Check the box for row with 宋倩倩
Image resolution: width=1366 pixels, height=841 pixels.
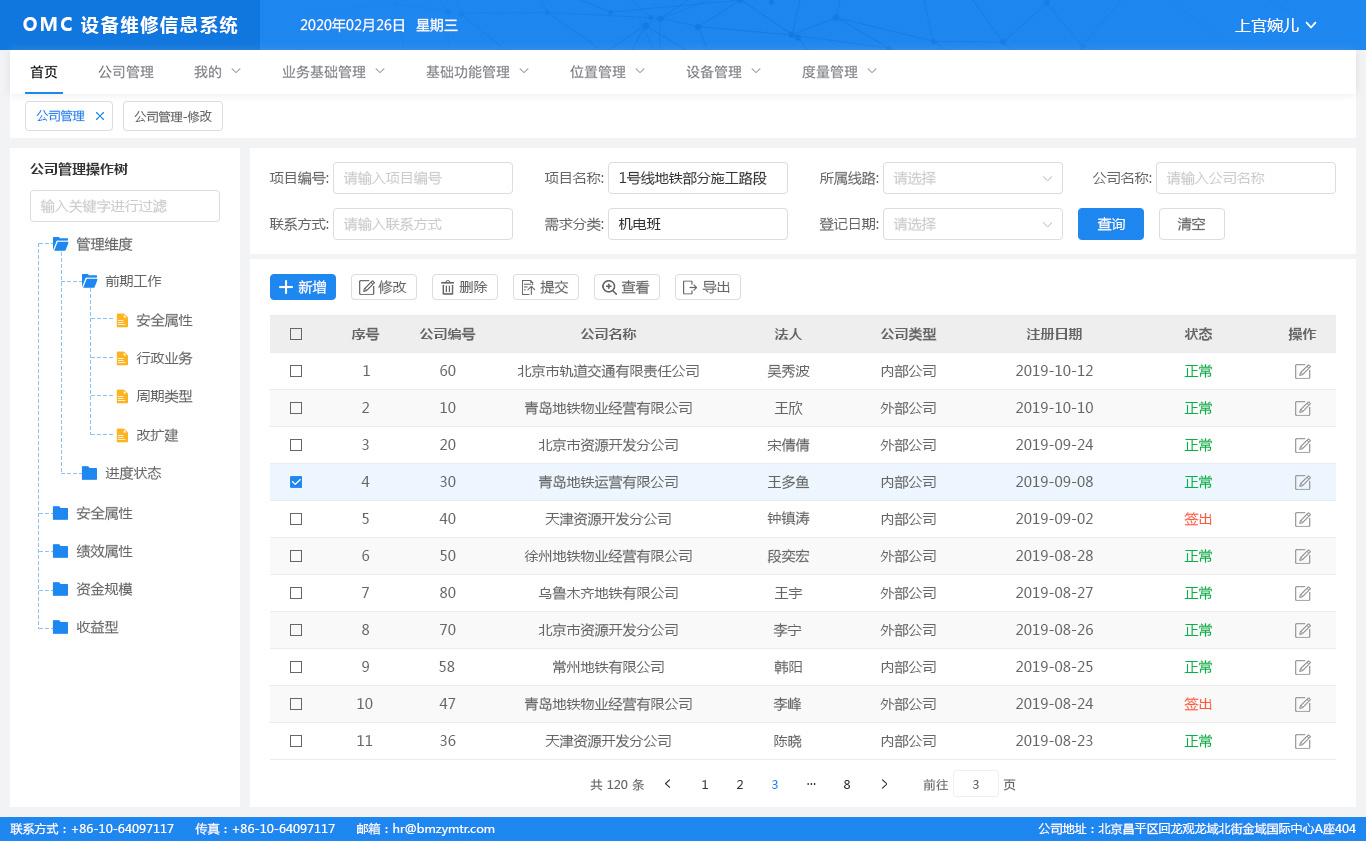click(296, 445)
